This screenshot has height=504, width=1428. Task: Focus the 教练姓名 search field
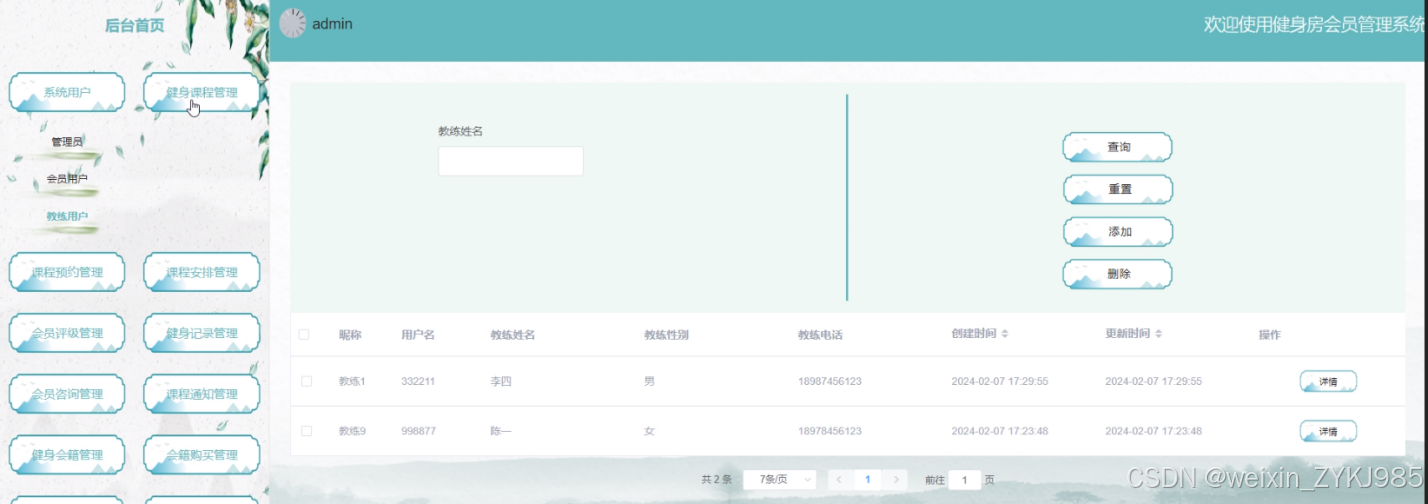coord(510,161)
